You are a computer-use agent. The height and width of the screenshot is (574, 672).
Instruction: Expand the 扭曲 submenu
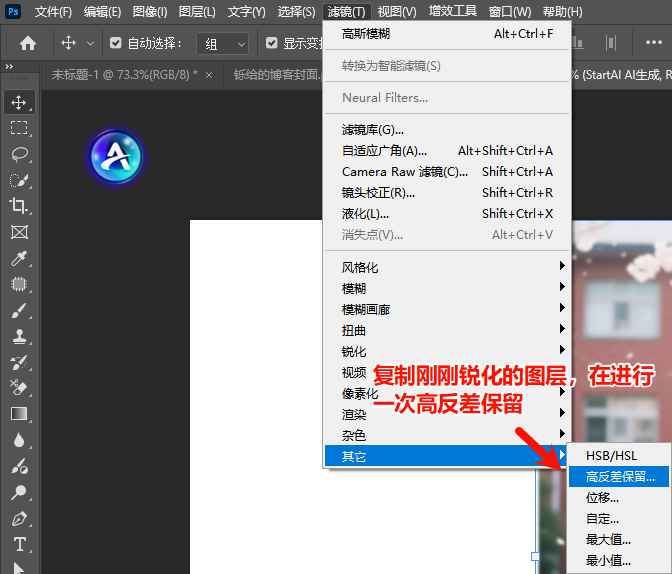(x=446, y=330)
